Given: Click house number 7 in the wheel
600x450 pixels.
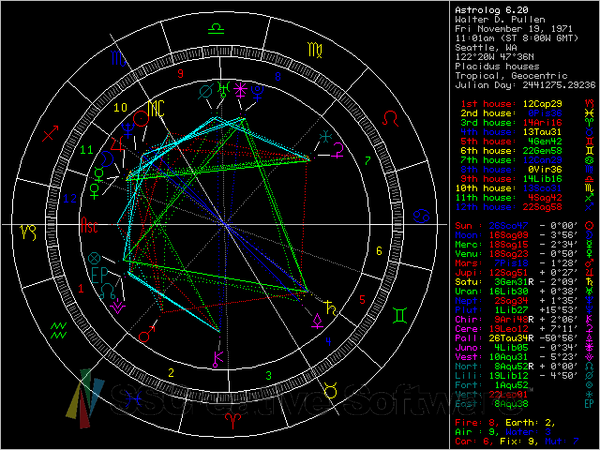Looking at the screenshot, I should click(368, 161).
